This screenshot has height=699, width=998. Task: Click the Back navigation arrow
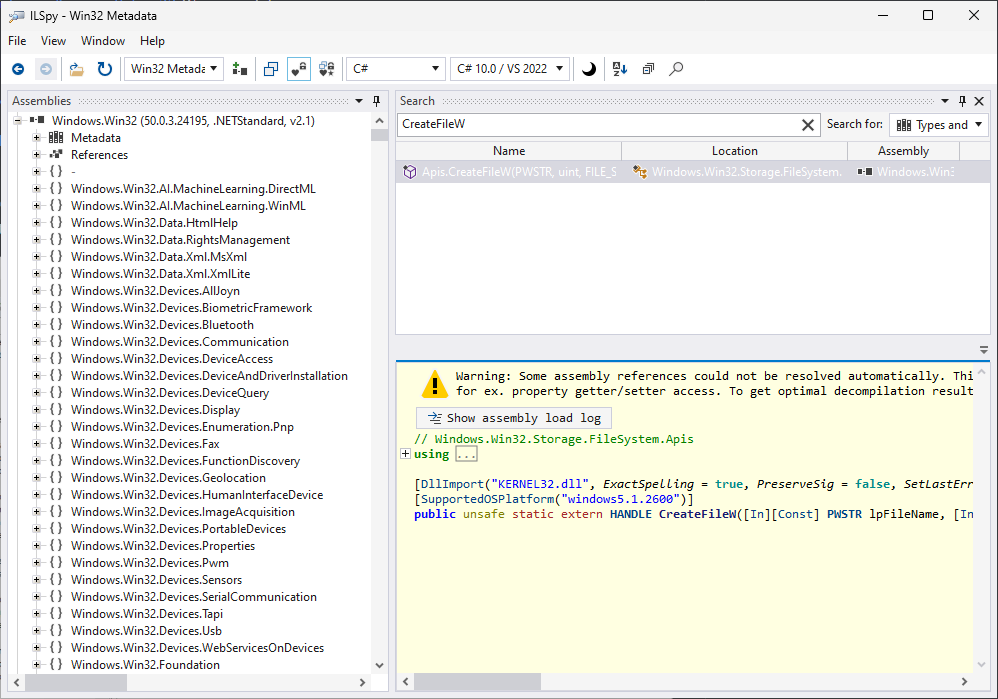(x=18, y=69)
